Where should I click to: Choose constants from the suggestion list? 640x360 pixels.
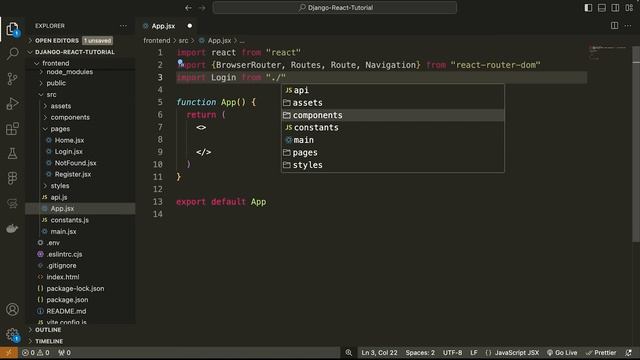coord(393,128)
